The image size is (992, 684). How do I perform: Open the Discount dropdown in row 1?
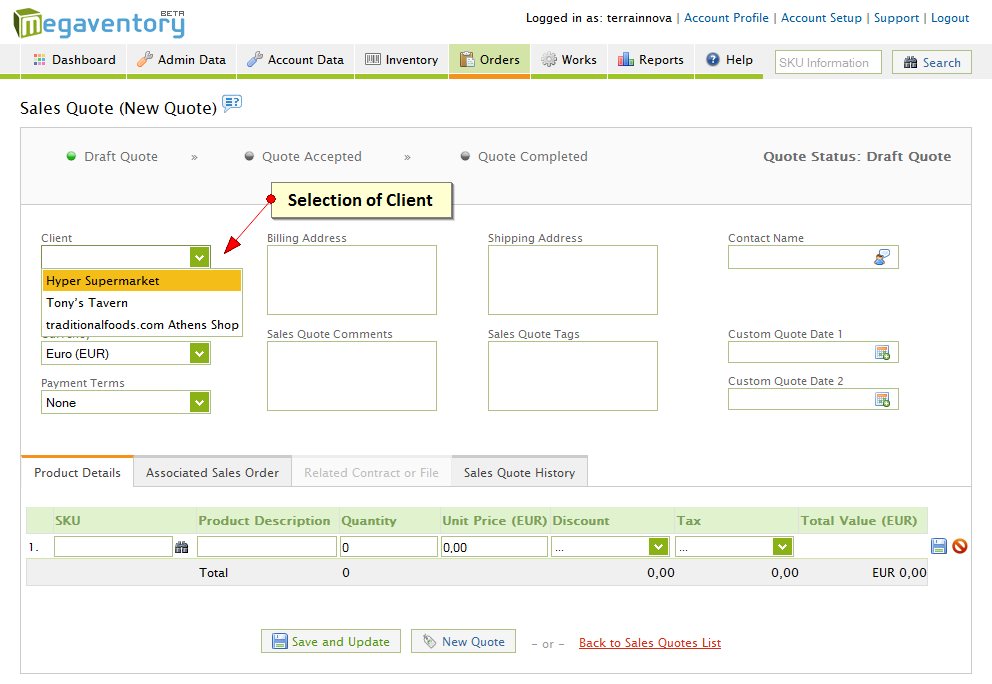tap(658, 547)
